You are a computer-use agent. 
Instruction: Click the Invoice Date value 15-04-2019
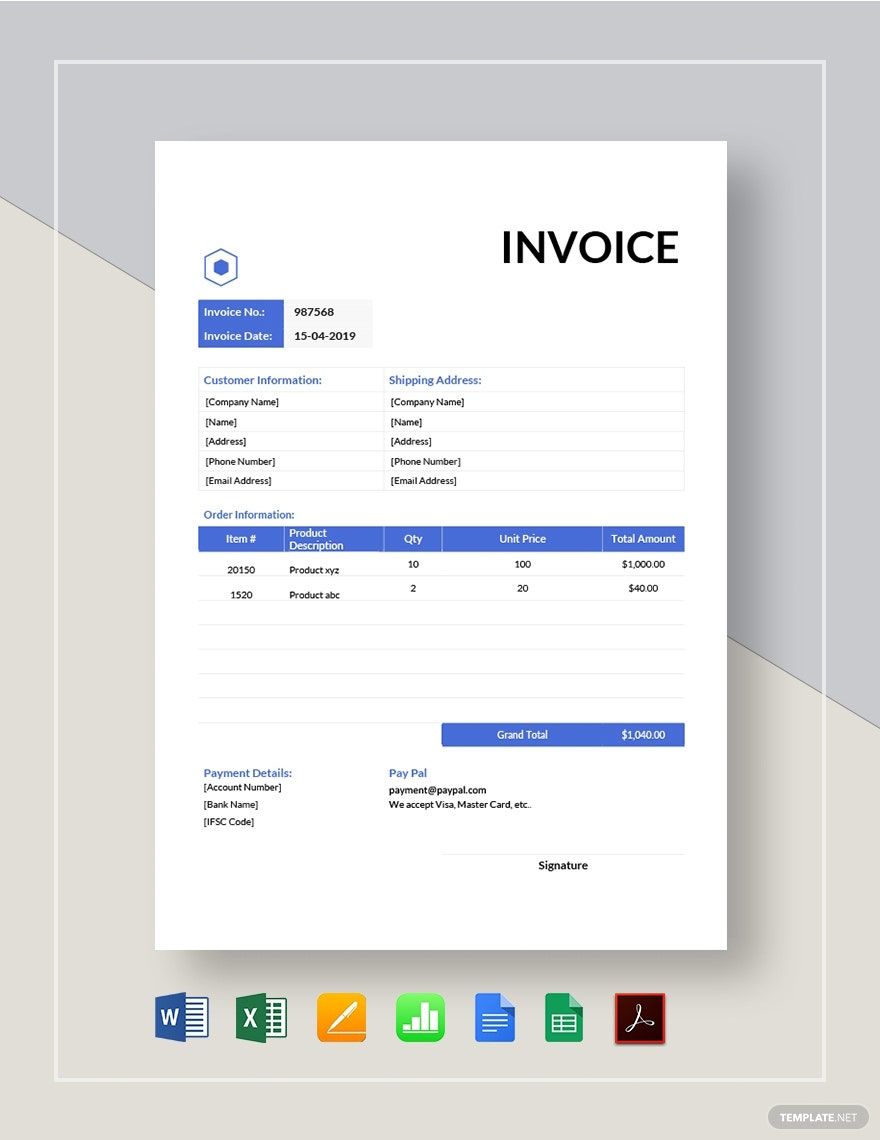click(x=327, y=335)
